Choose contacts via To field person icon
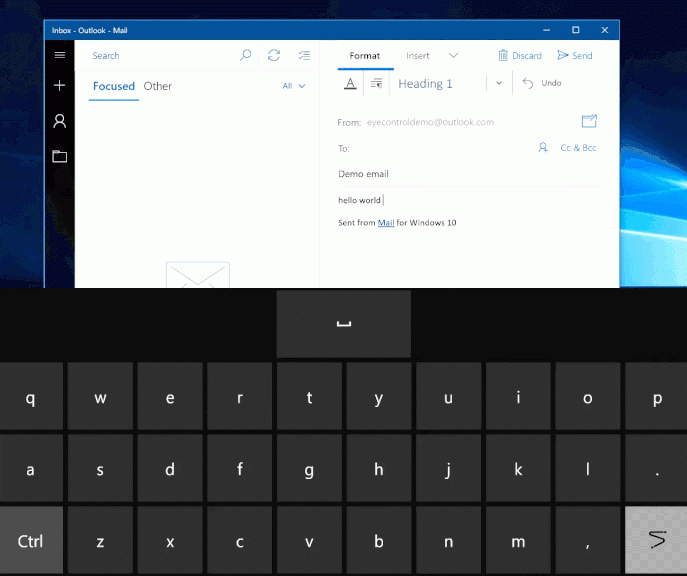Image resolution: width=687 pixels, height=576 pixels. click(543, 147)
